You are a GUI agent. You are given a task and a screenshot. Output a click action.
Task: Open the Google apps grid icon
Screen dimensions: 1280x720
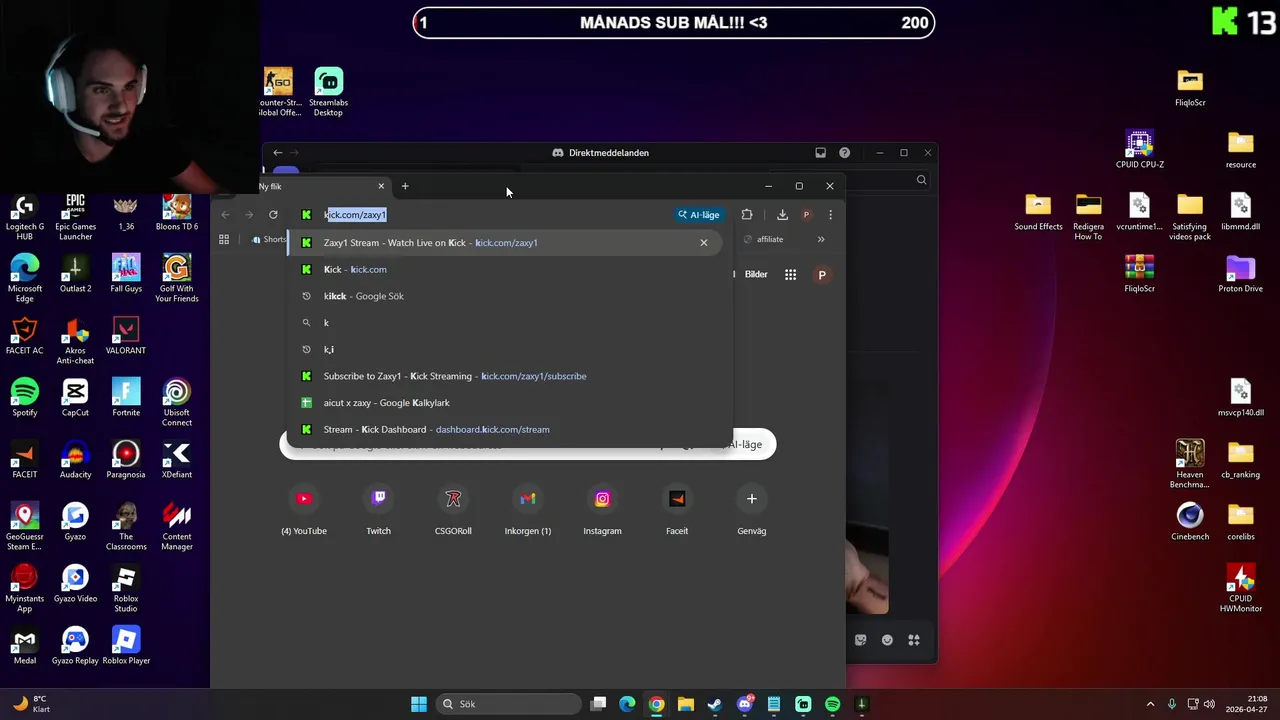click(790, 275)
